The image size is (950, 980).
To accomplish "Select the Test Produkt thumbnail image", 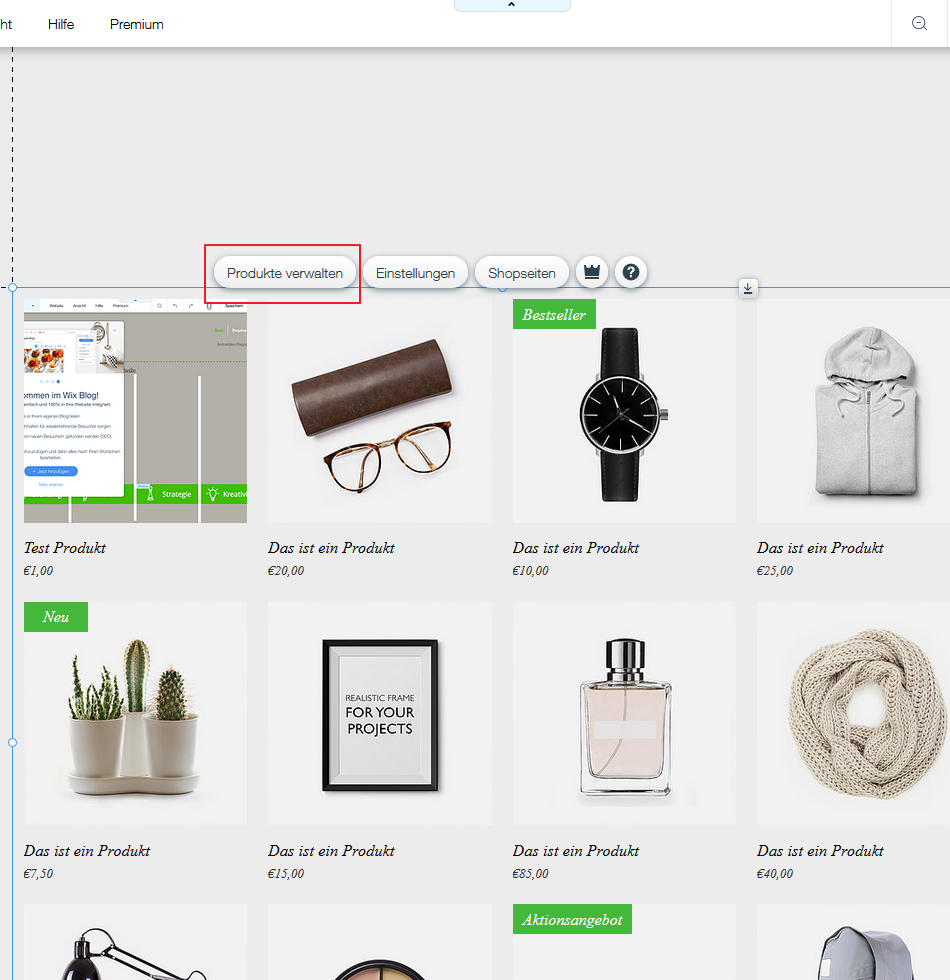I will tap(135, 411).
